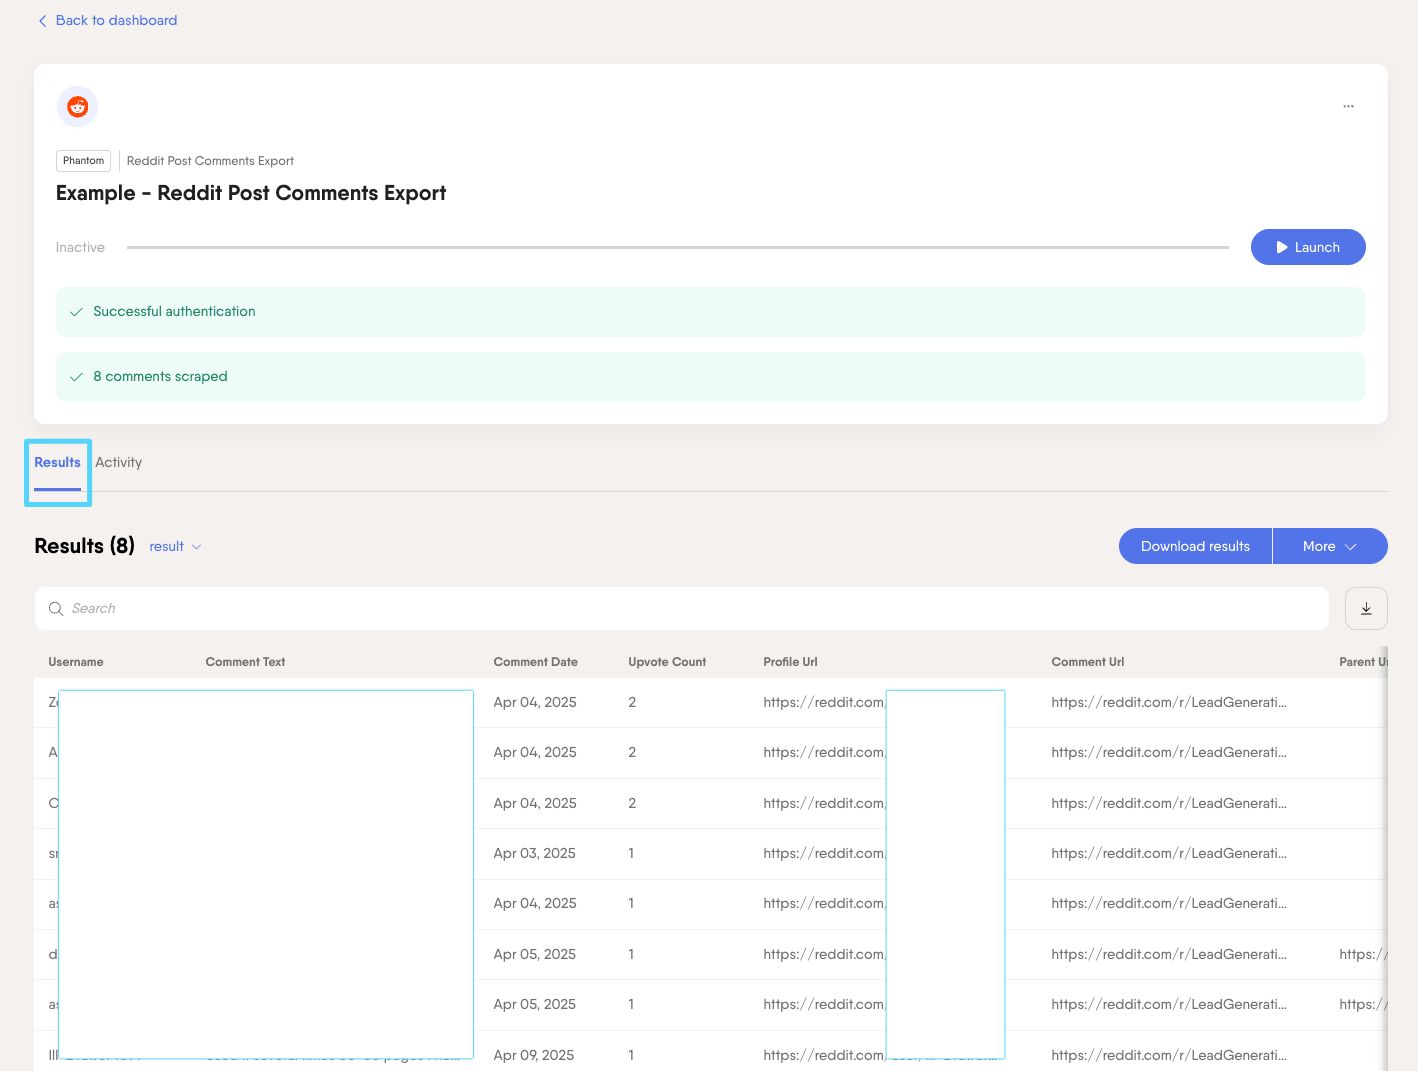
Task: Click the Reddit phantom logo icon
Action: (x=77, y=106)
